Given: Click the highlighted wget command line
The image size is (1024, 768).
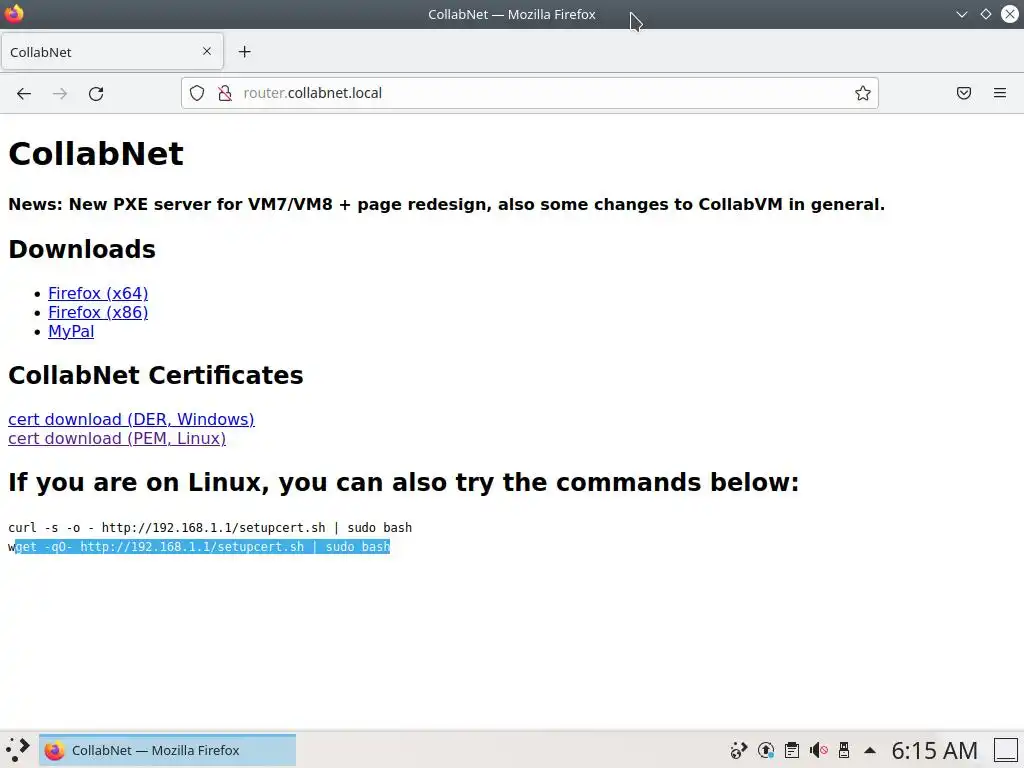Looking at the screenshot, I should pos(199,547).
